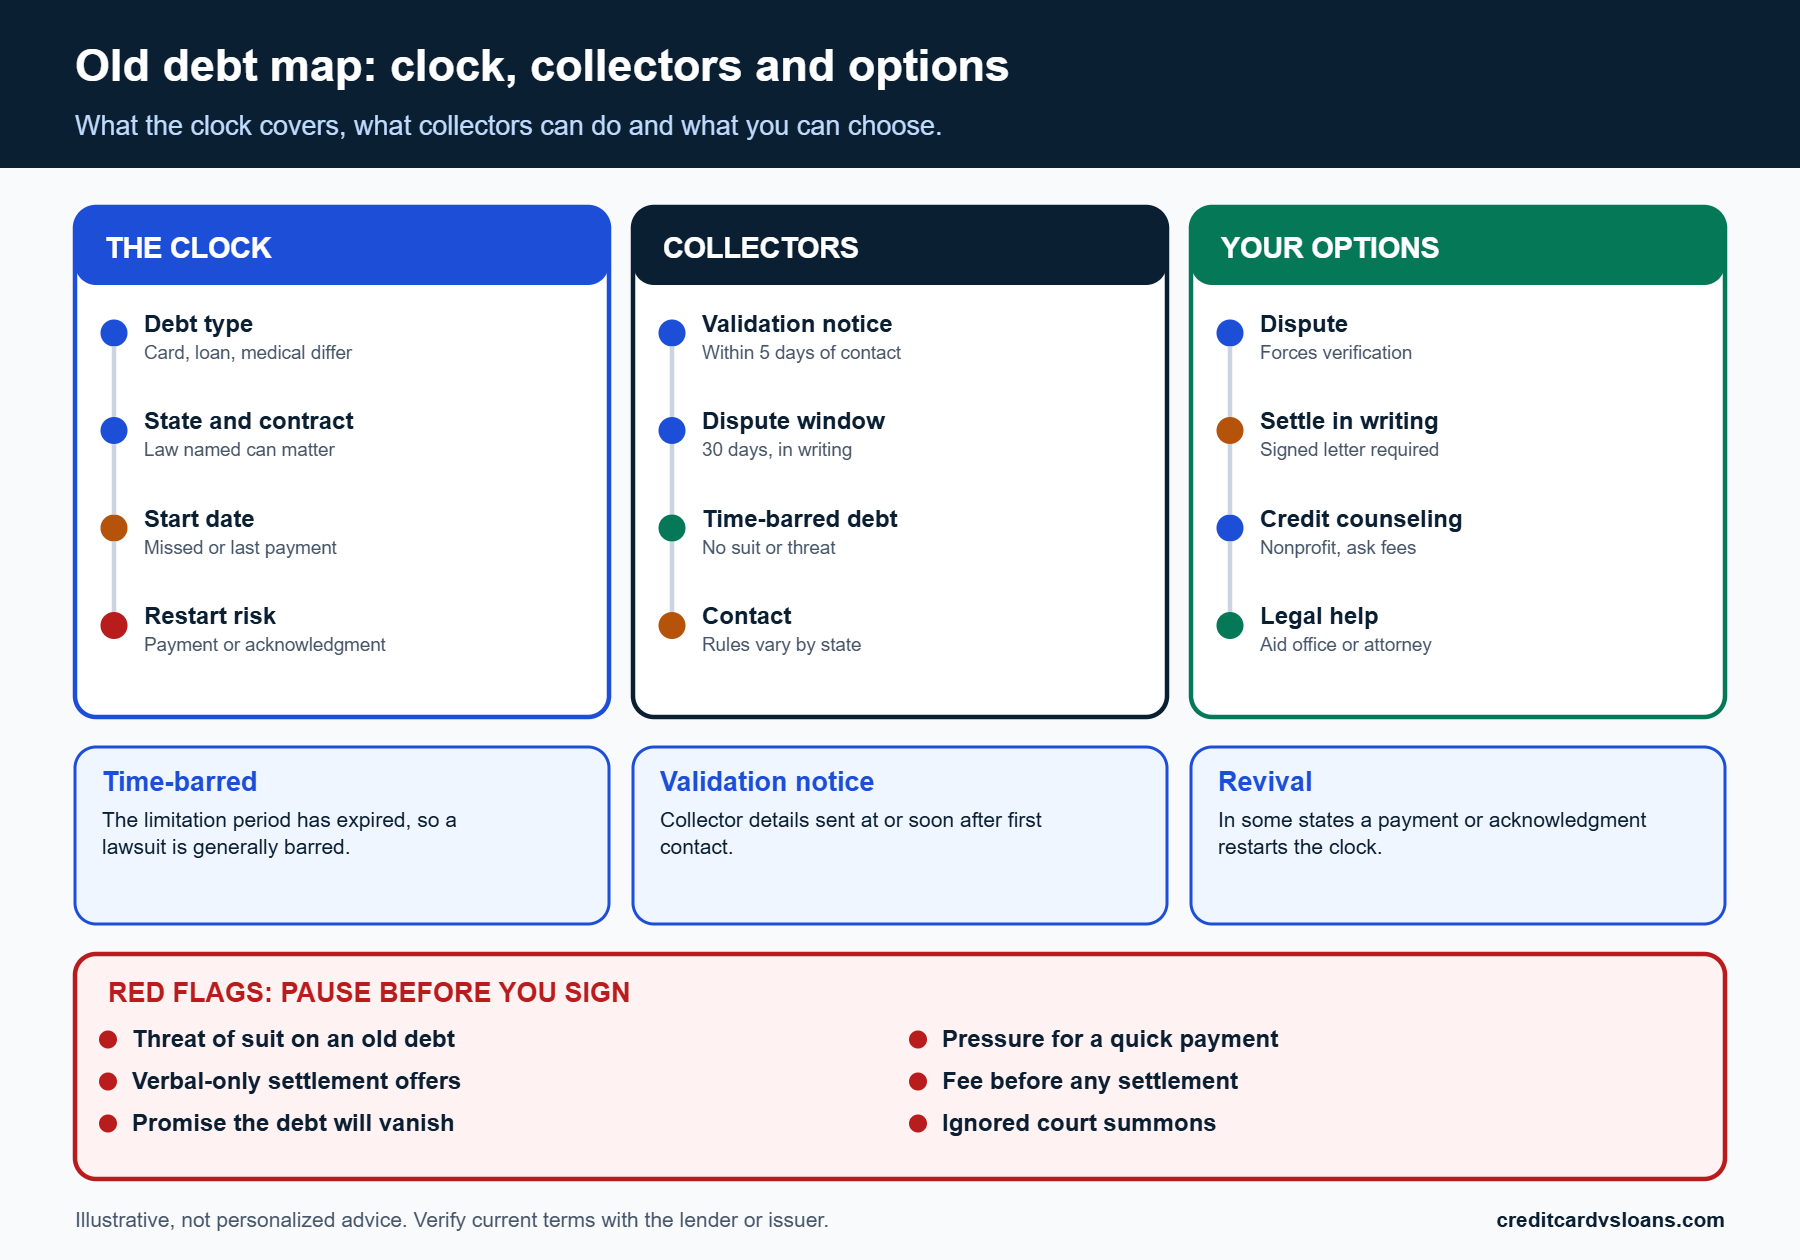Viewport: 1800px width, 1260px height.
Task: Click 'Within 5 days of contact' text
Action: (x=801, y=353)
